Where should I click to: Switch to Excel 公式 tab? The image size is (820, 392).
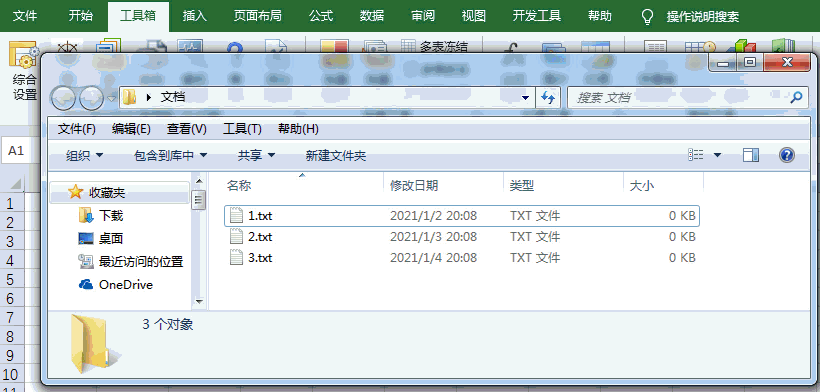point(321,16)
